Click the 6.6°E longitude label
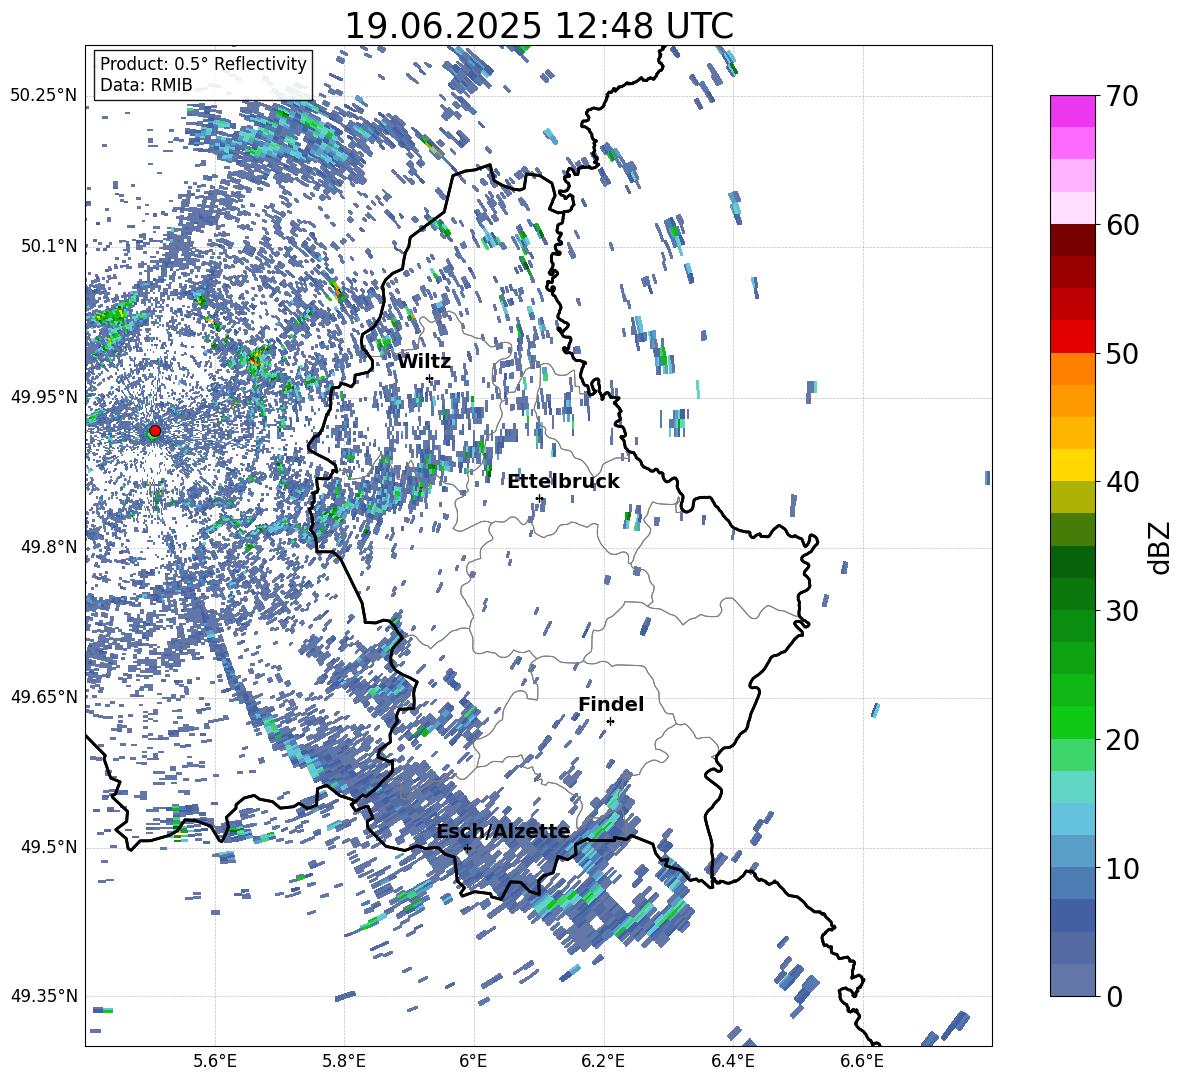The width and height of the screenshot is (1184, 1081). 862,1061
